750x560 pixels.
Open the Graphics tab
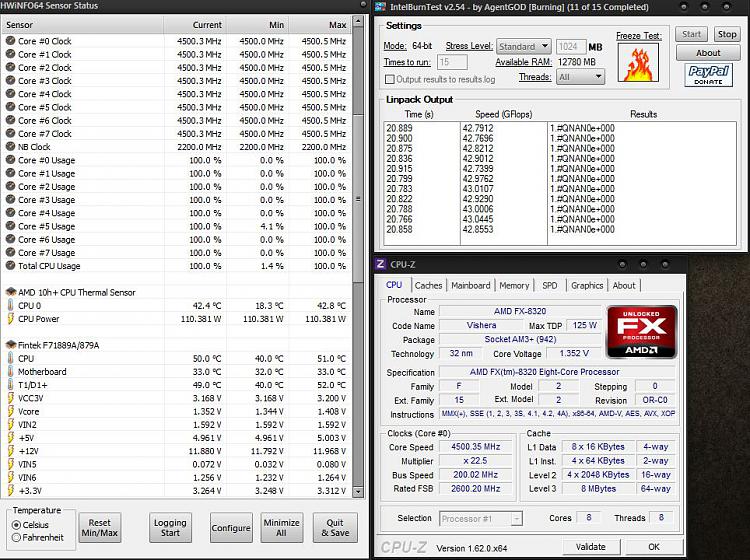point(587,285)
